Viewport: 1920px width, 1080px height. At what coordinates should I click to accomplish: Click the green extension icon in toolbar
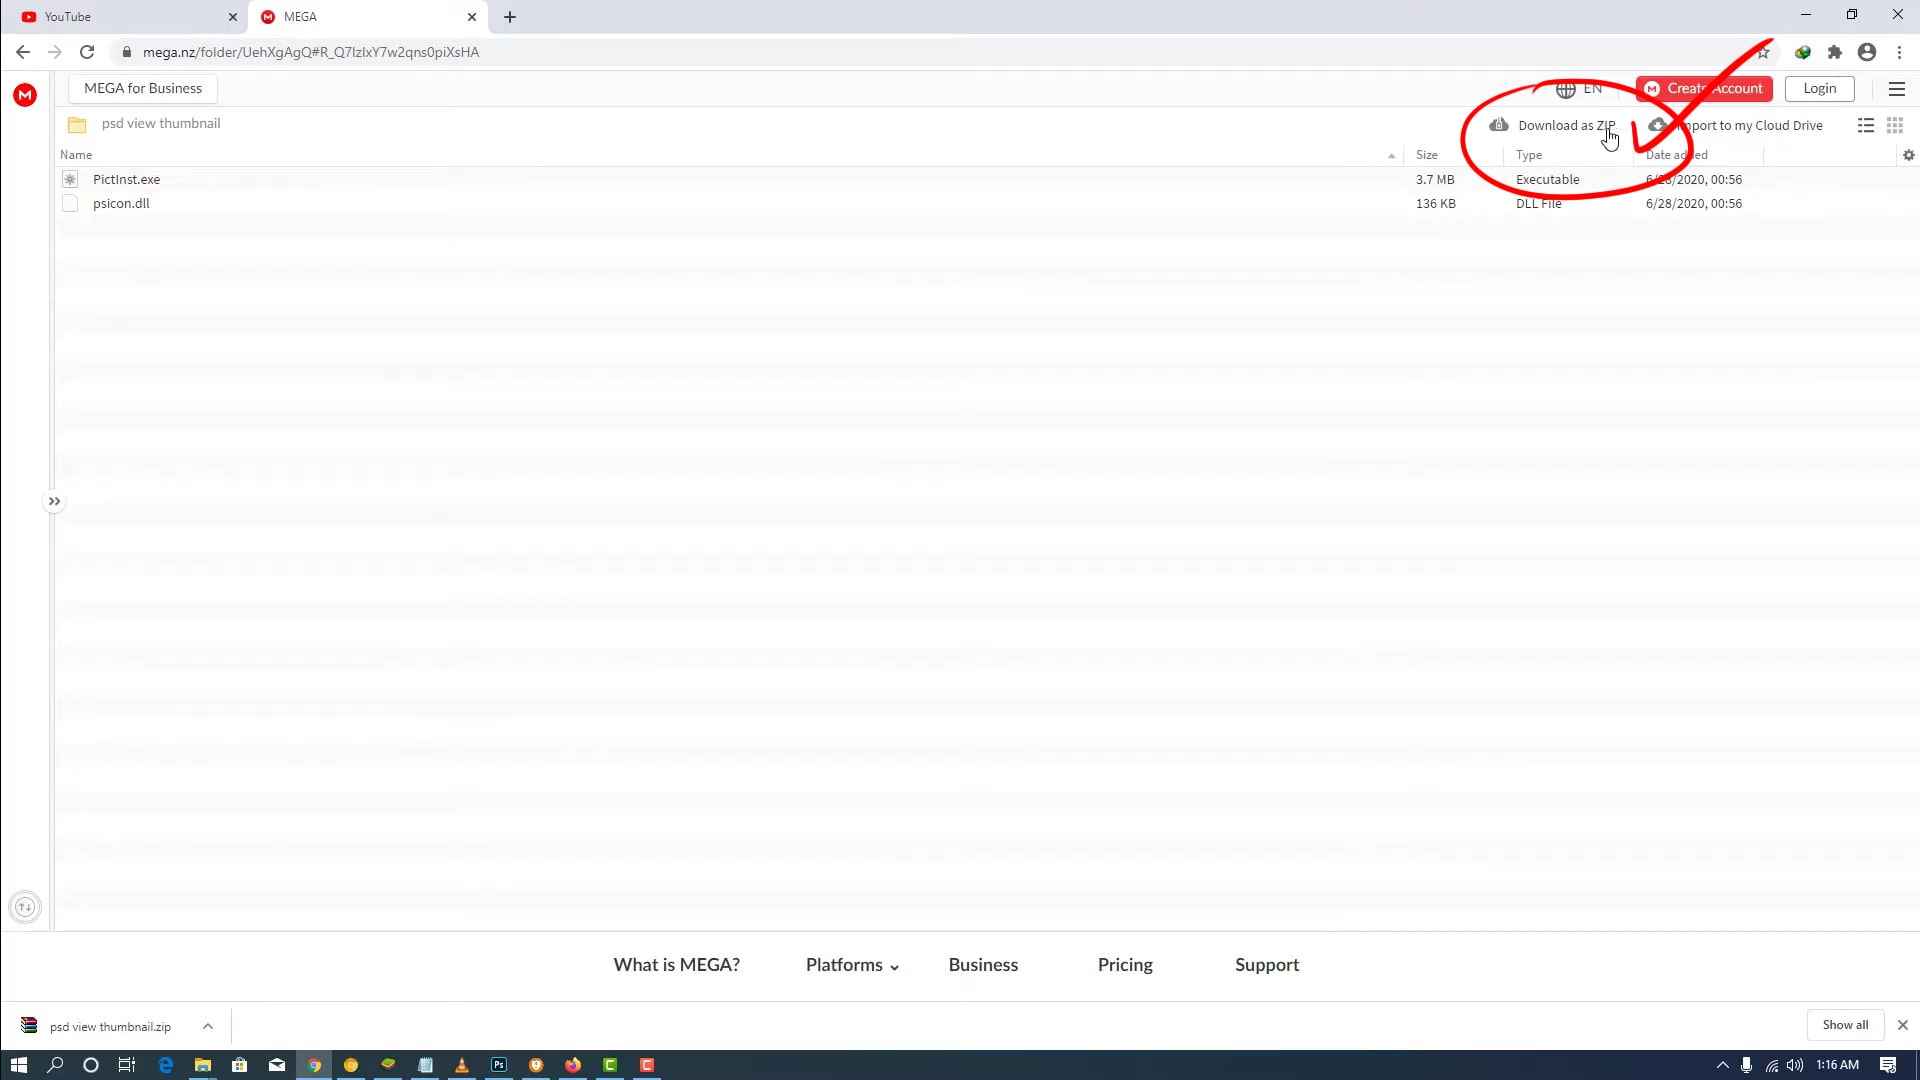[x=1803, y=52]
